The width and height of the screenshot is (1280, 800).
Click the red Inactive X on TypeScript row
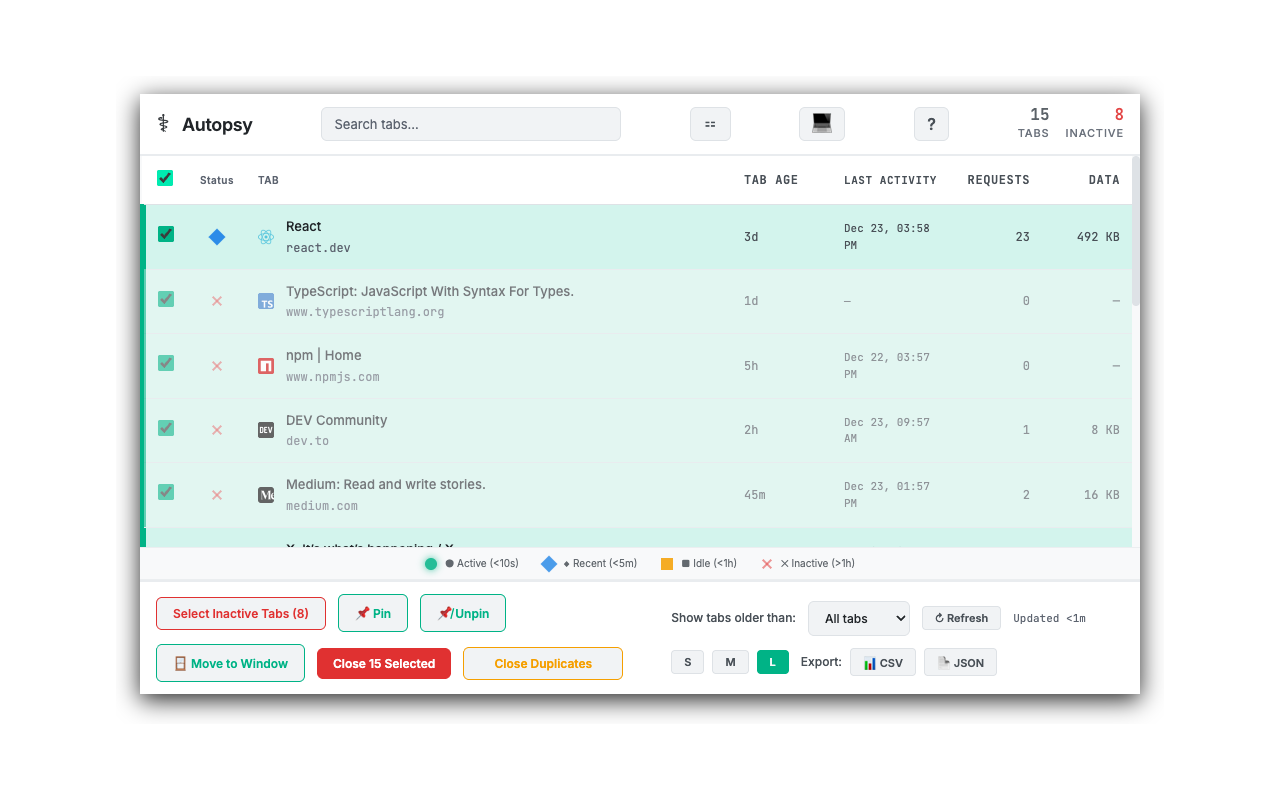[x=216, y=301]
